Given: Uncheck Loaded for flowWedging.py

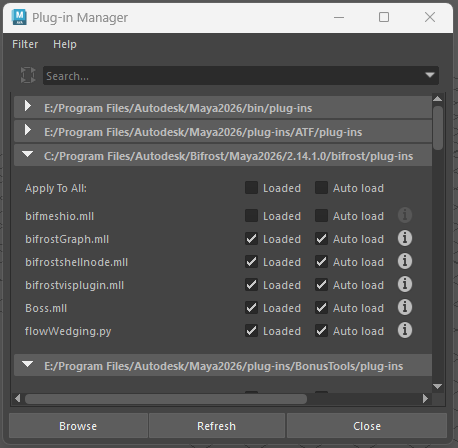Looking at the screenshot, I should (x=251, y=331).
